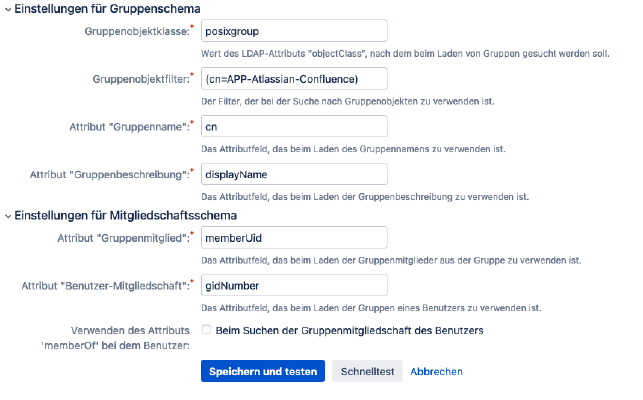The height and width of the screenshot is (400, 643).
Task: Click the Speichern und testen button
Action: point(263,371)
